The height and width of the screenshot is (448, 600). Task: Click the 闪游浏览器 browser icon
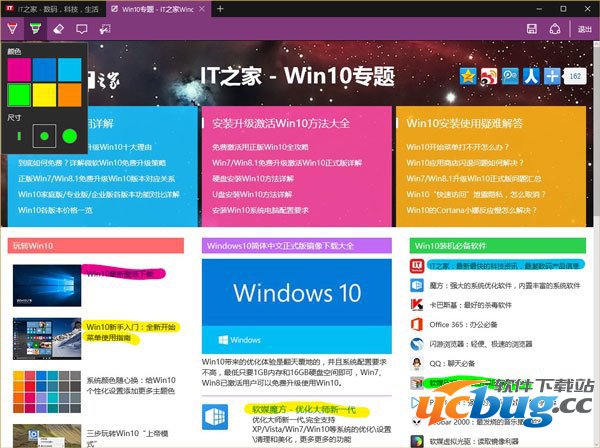[x=417, y=344]
